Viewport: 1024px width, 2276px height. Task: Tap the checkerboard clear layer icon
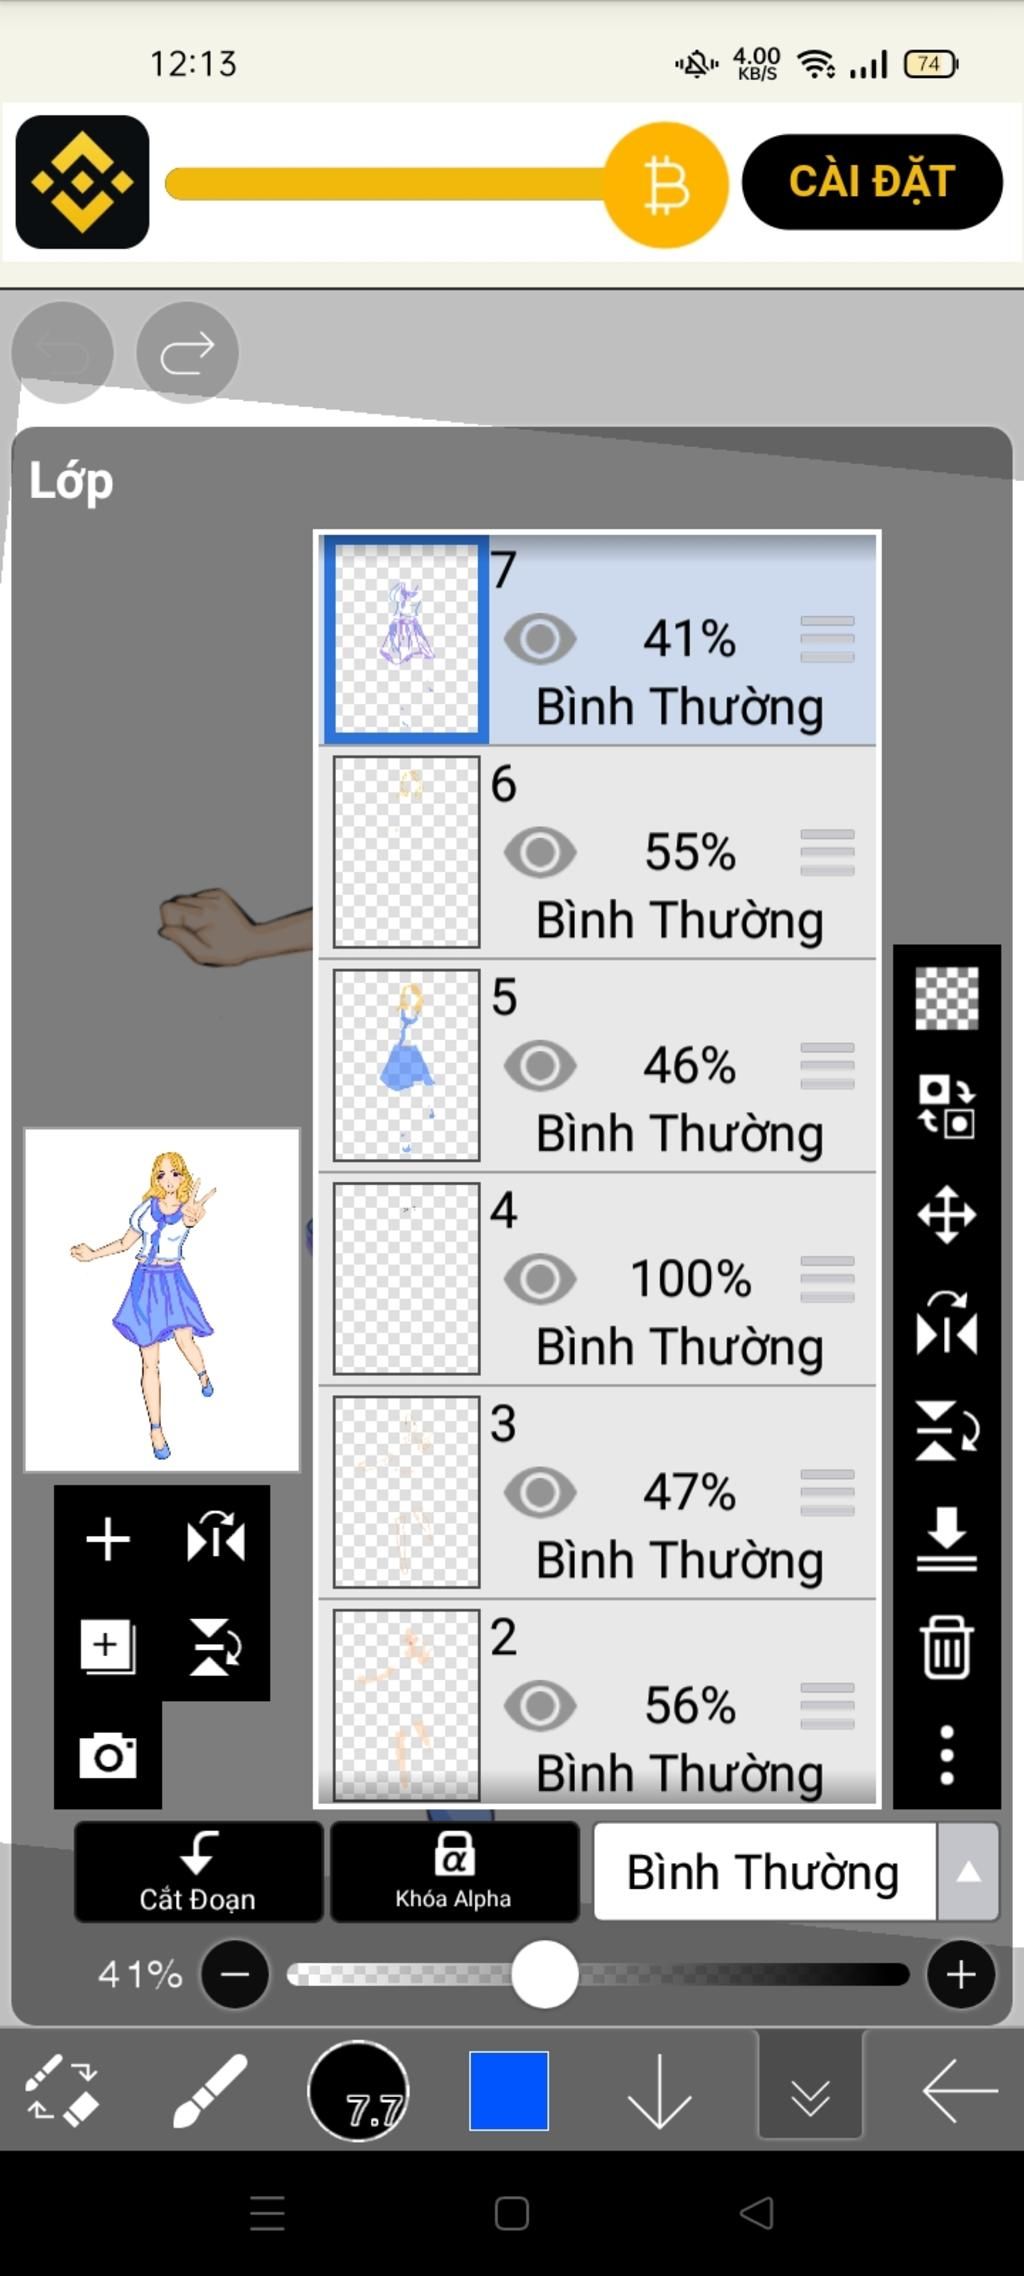coord(946,998)
